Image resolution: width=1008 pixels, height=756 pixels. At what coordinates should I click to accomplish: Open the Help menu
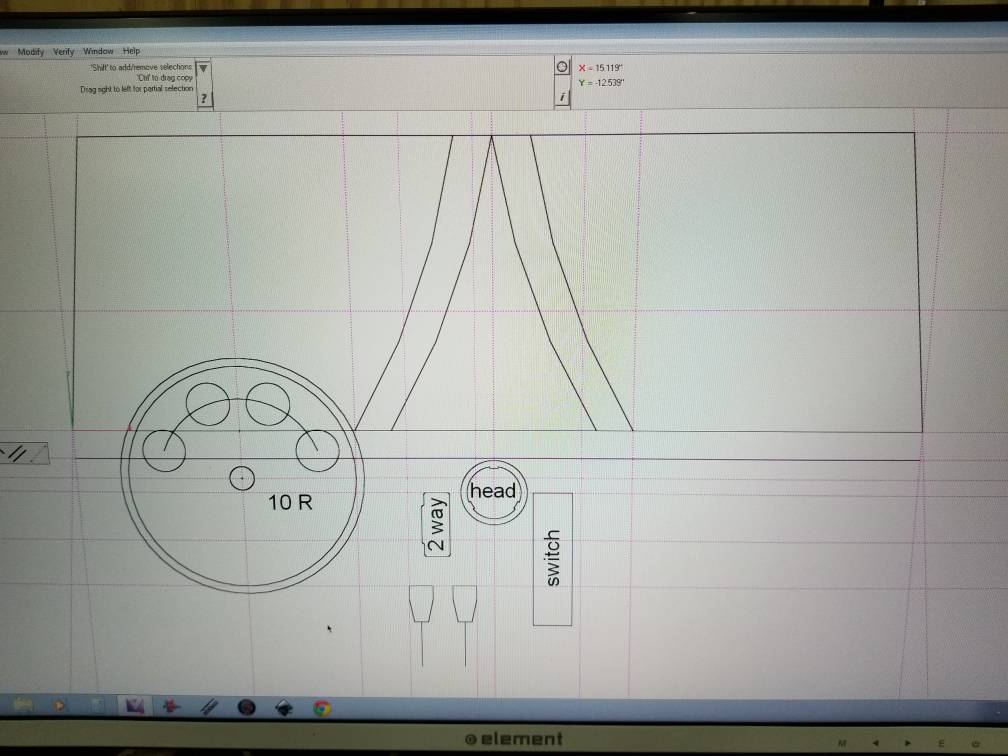[x=131, y=51]
